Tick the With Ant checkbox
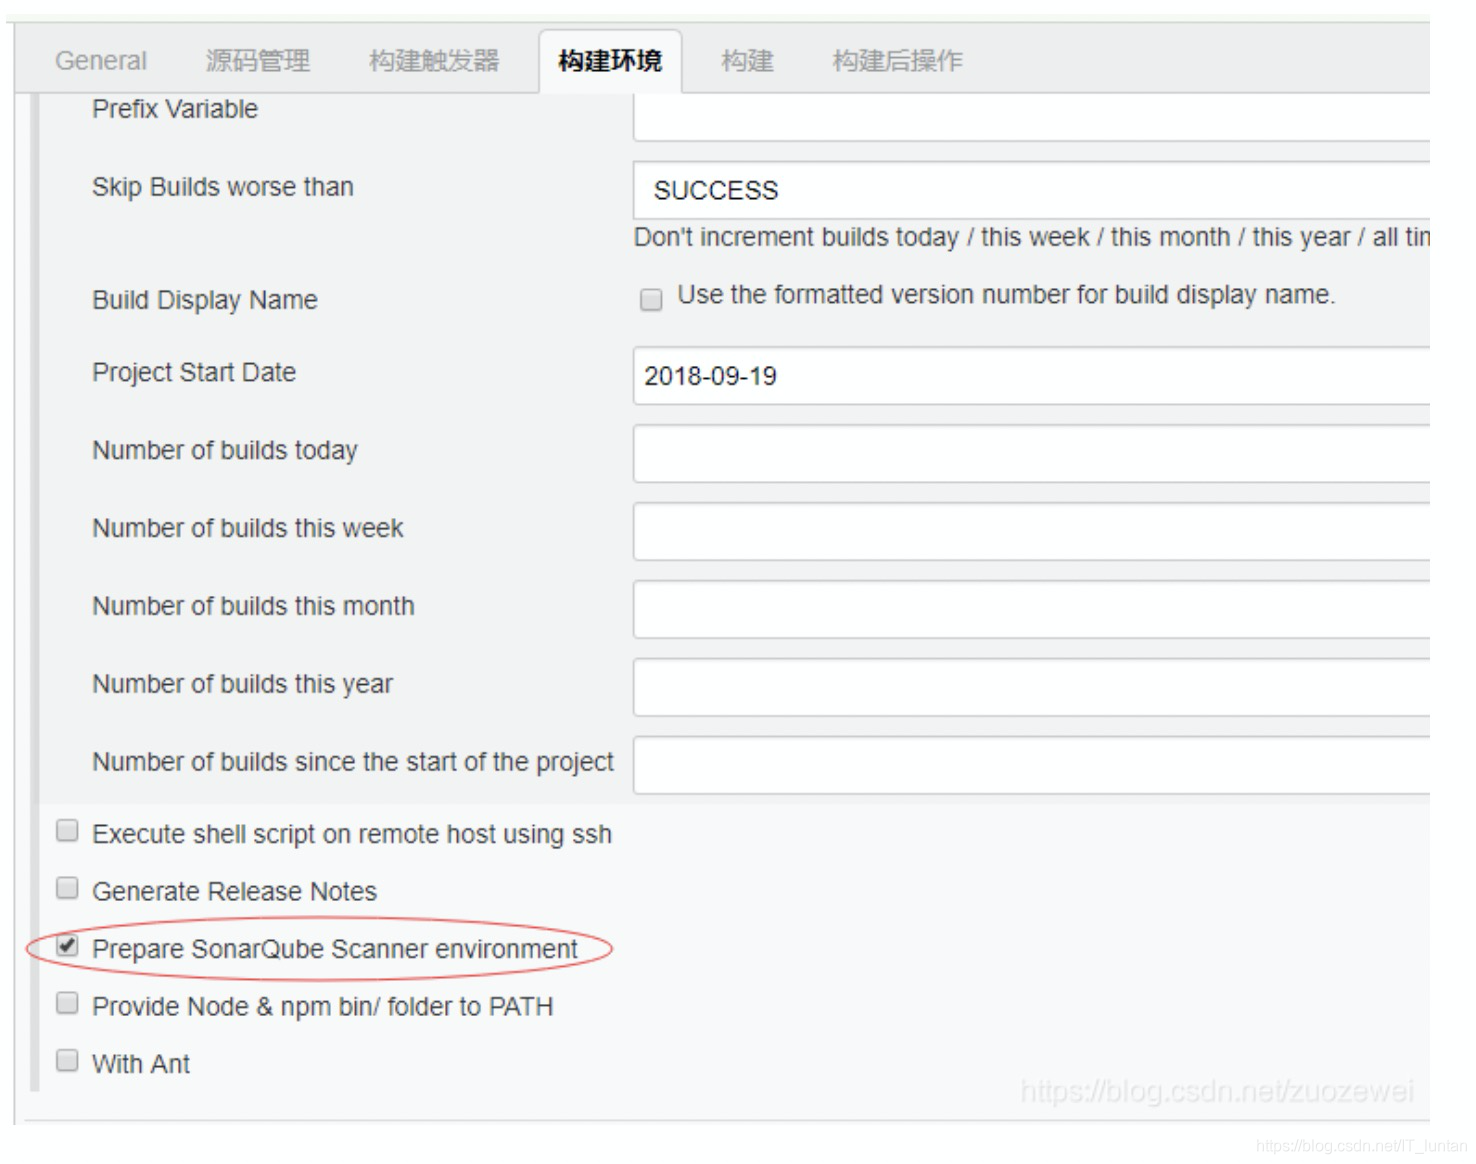The width and height of the screenshot is (1476, 1164). [x=67, y=1060]
